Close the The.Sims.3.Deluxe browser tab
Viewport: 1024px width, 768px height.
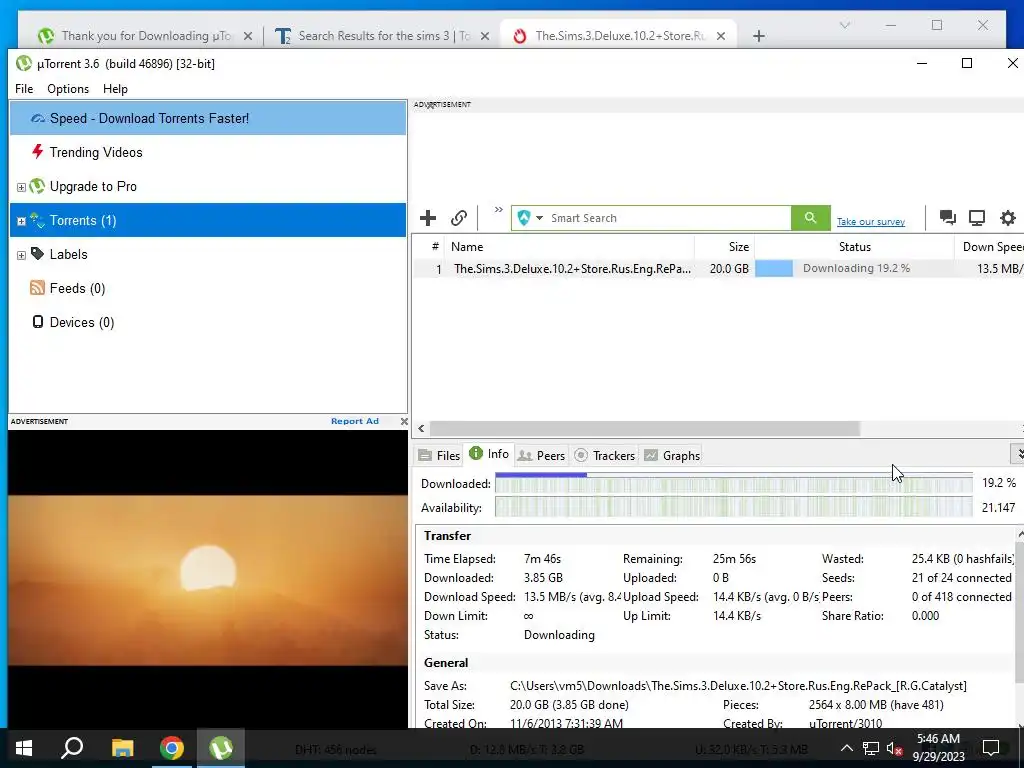pyautogui.click(x=721, y=36)
